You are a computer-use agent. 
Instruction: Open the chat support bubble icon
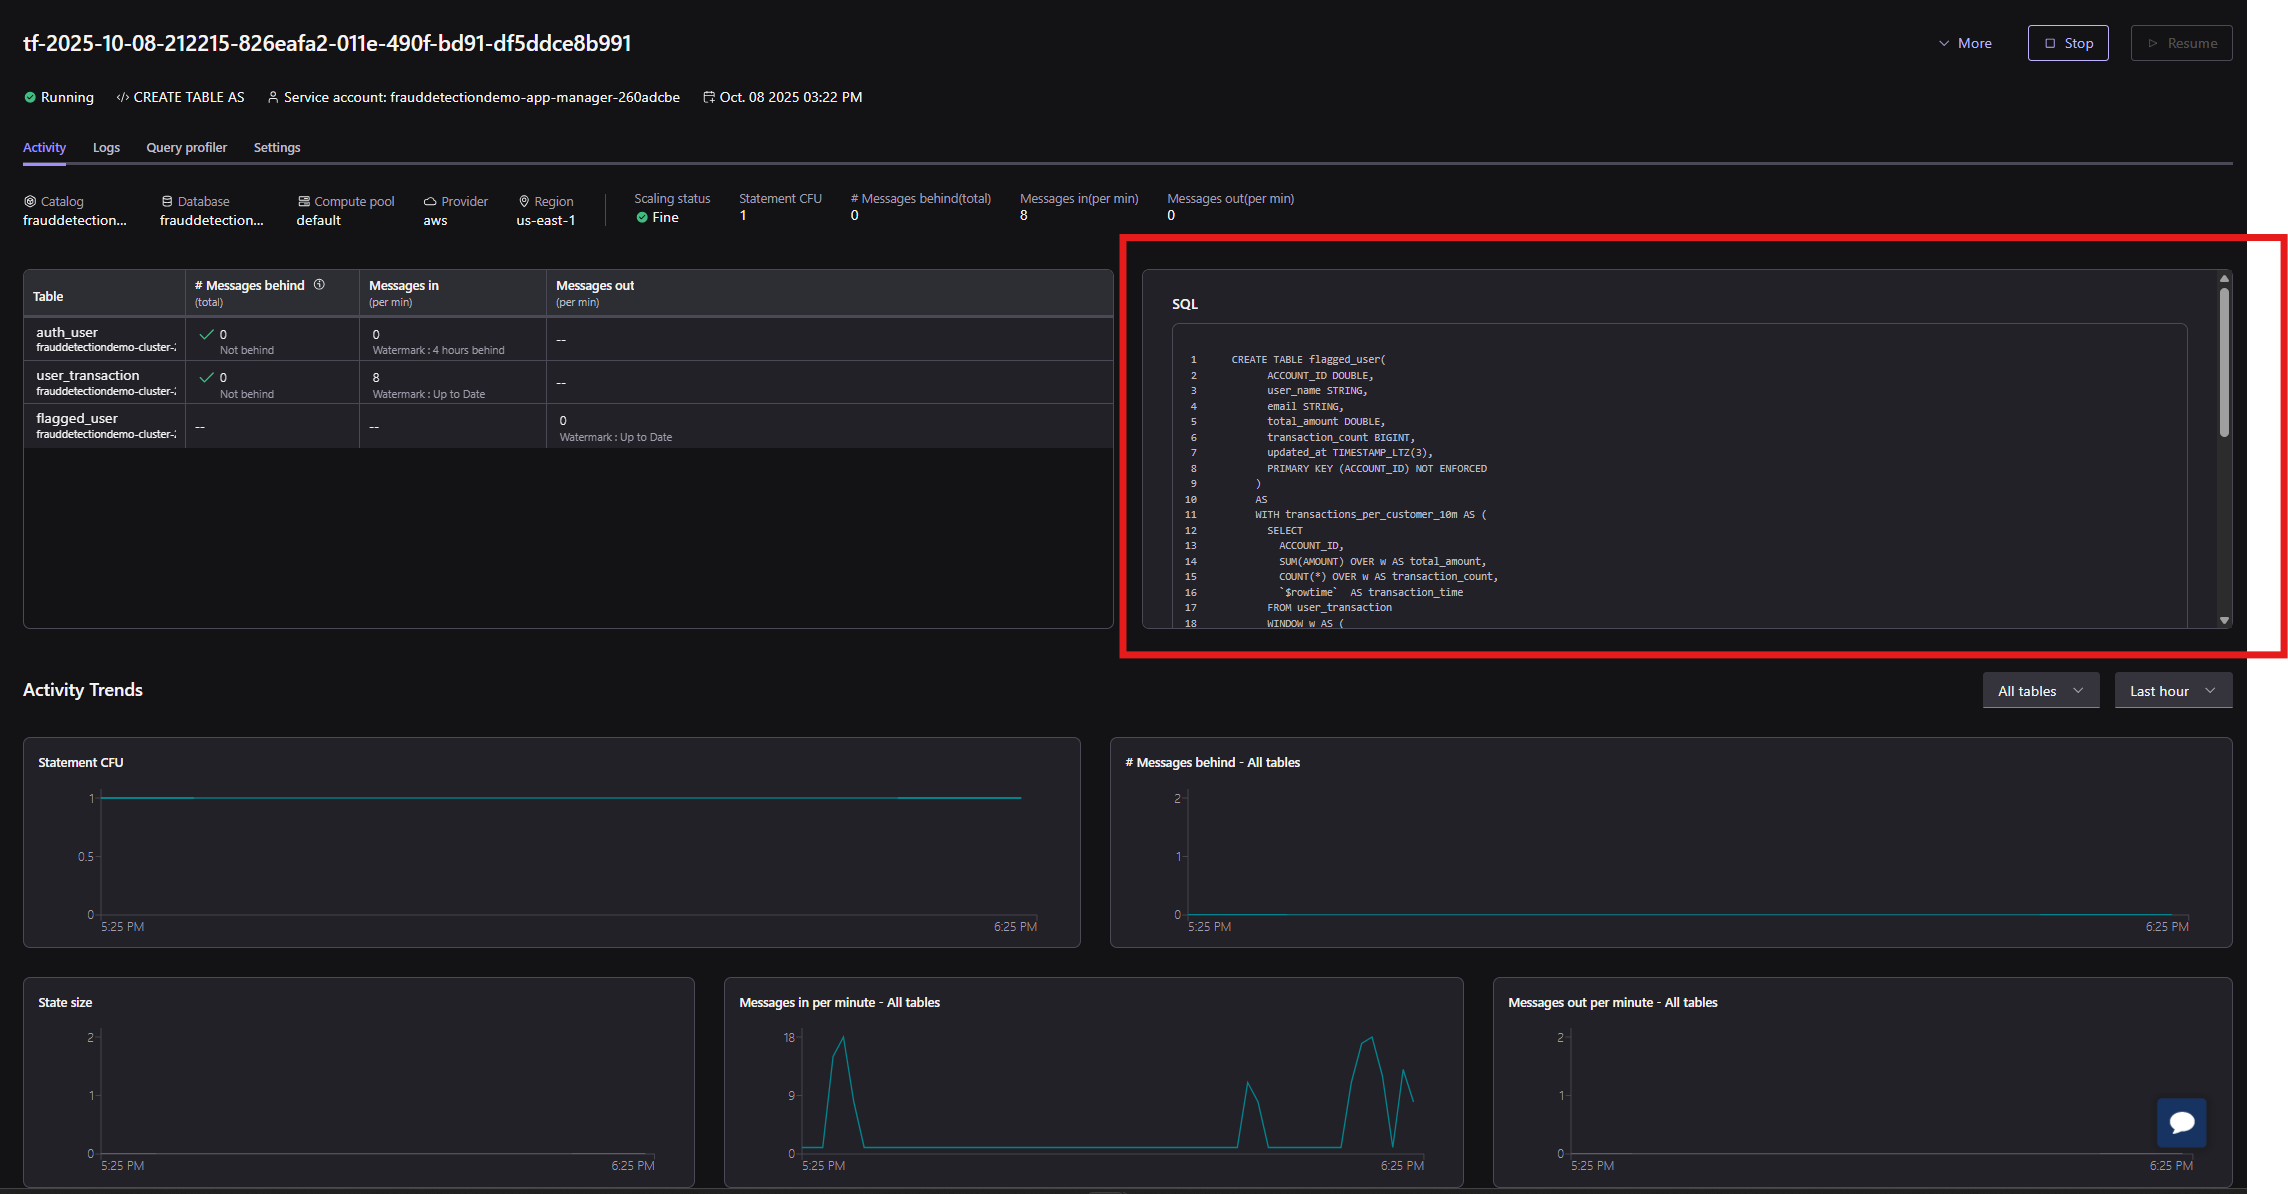(2181, 1122)
